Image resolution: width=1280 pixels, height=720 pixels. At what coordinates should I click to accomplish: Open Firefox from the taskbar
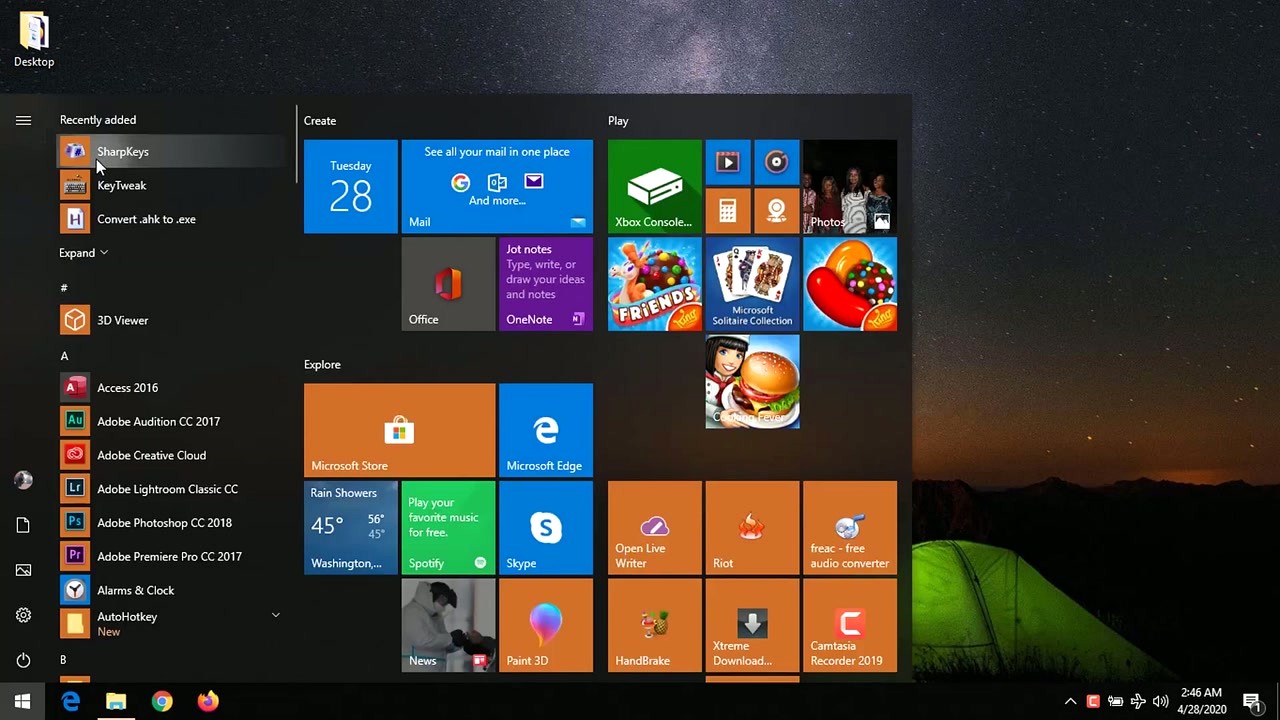point(208,702)
